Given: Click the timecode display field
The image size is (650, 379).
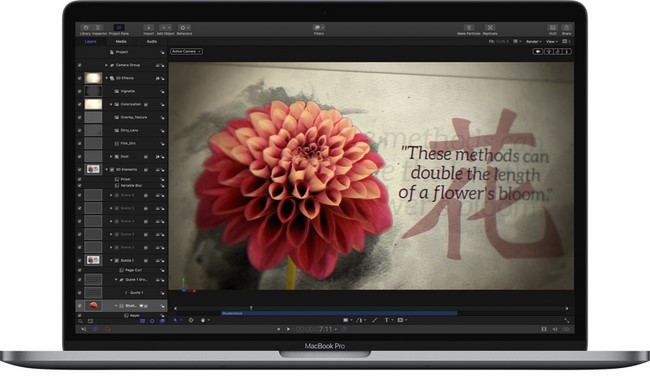Looking at the screenshot, I should (315, 329).
